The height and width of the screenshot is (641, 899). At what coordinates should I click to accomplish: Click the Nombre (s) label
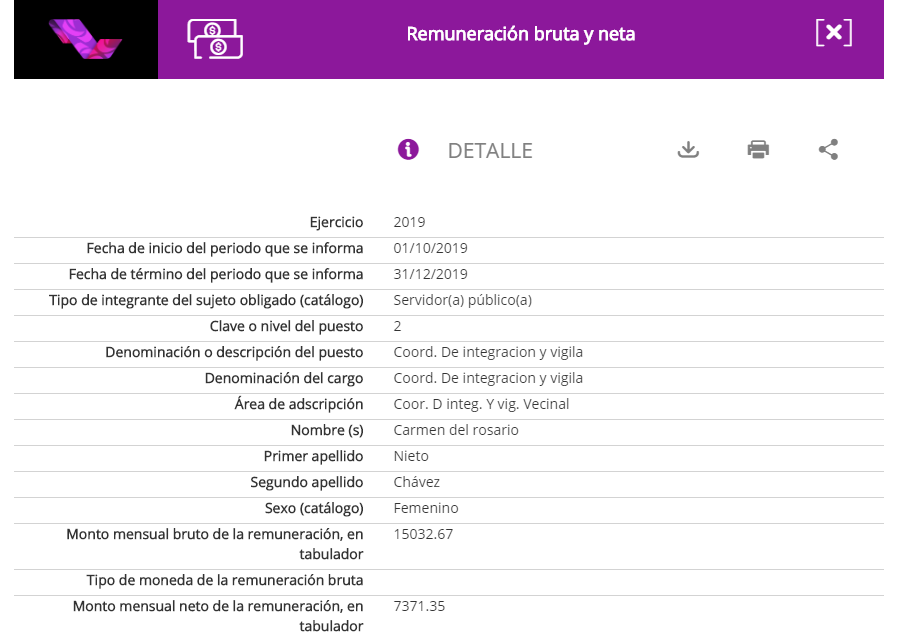pos(327,430)
